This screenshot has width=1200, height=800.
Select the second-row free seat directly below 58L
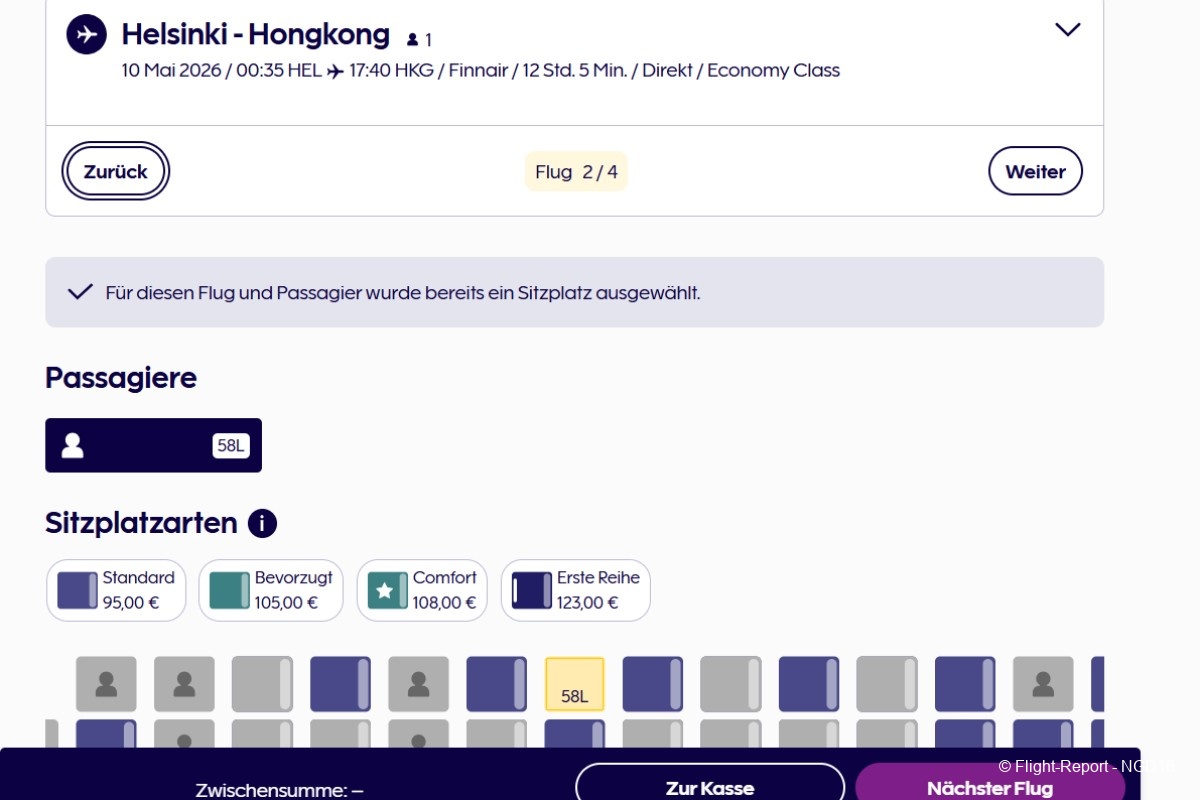click(575, 734)
